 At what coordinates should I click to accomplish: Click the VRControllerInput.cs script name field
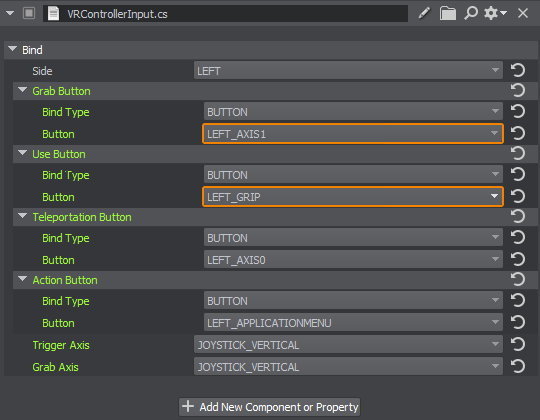coord(226,14)
